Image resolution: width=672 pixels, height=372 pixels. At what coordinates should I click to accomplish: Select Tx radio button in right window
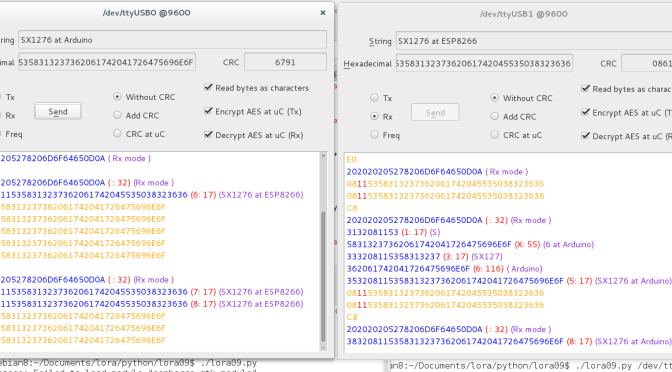[375, 98]
